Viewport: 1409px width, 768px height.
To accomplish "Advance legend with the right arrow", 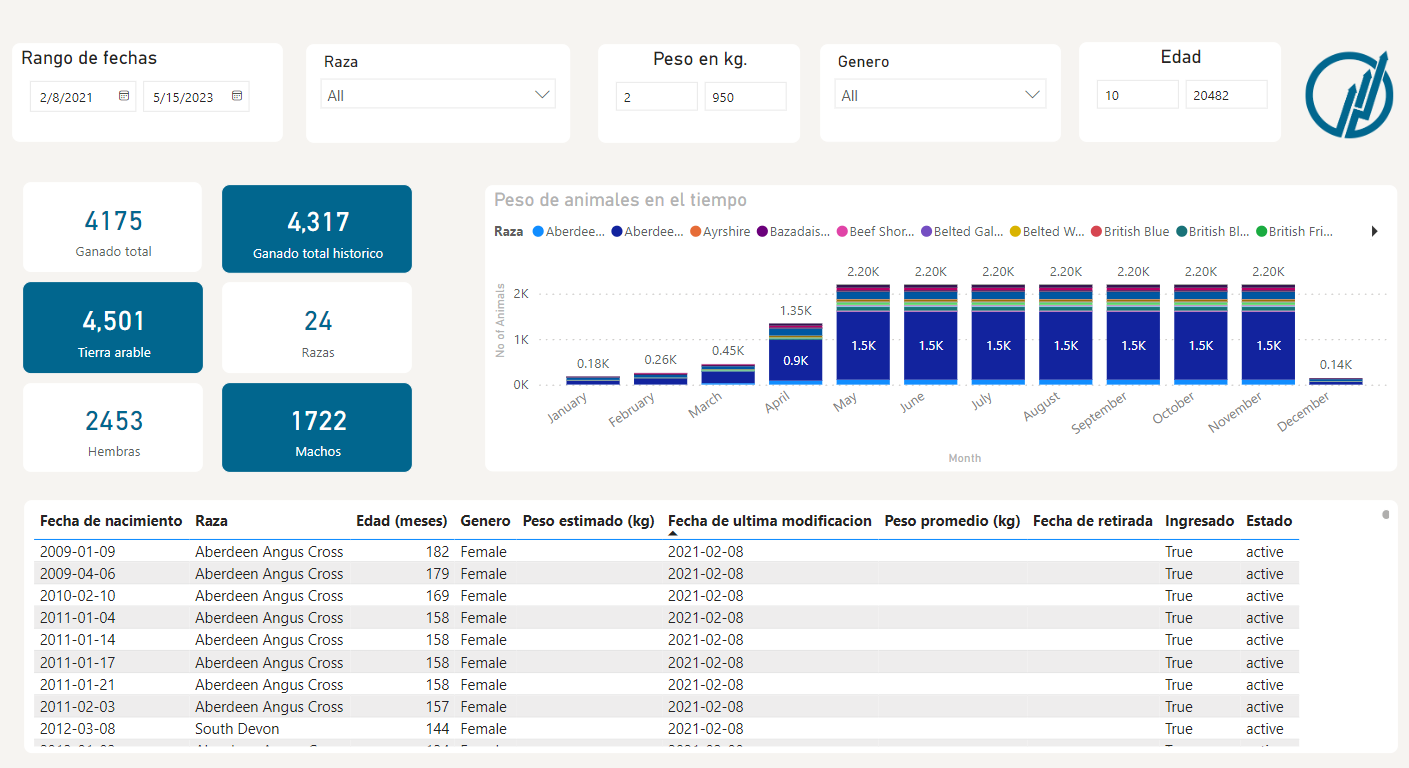I will point(1374,231).
